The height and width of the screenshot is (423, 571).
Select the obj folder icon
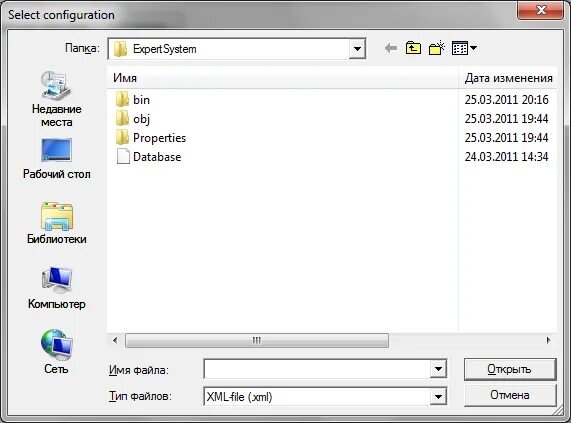tap(122, 118)
